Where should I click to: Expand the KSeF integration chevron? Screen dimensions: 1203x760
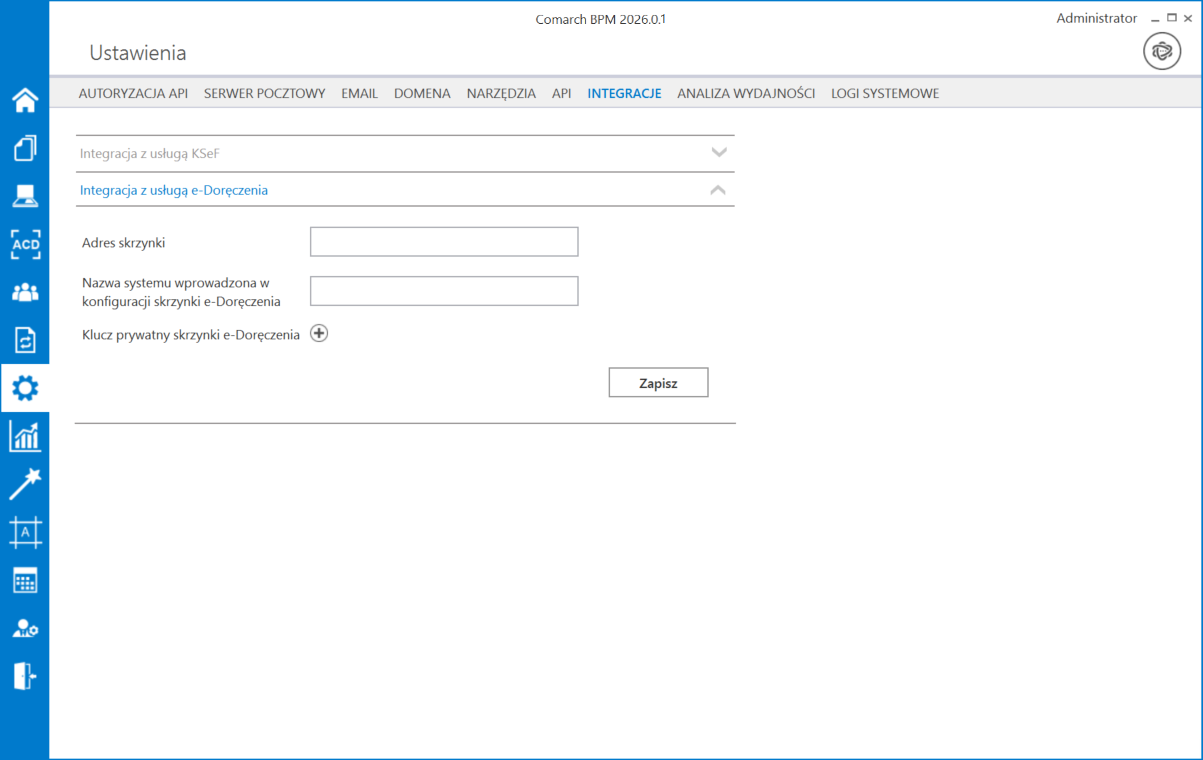pos(718,153)
